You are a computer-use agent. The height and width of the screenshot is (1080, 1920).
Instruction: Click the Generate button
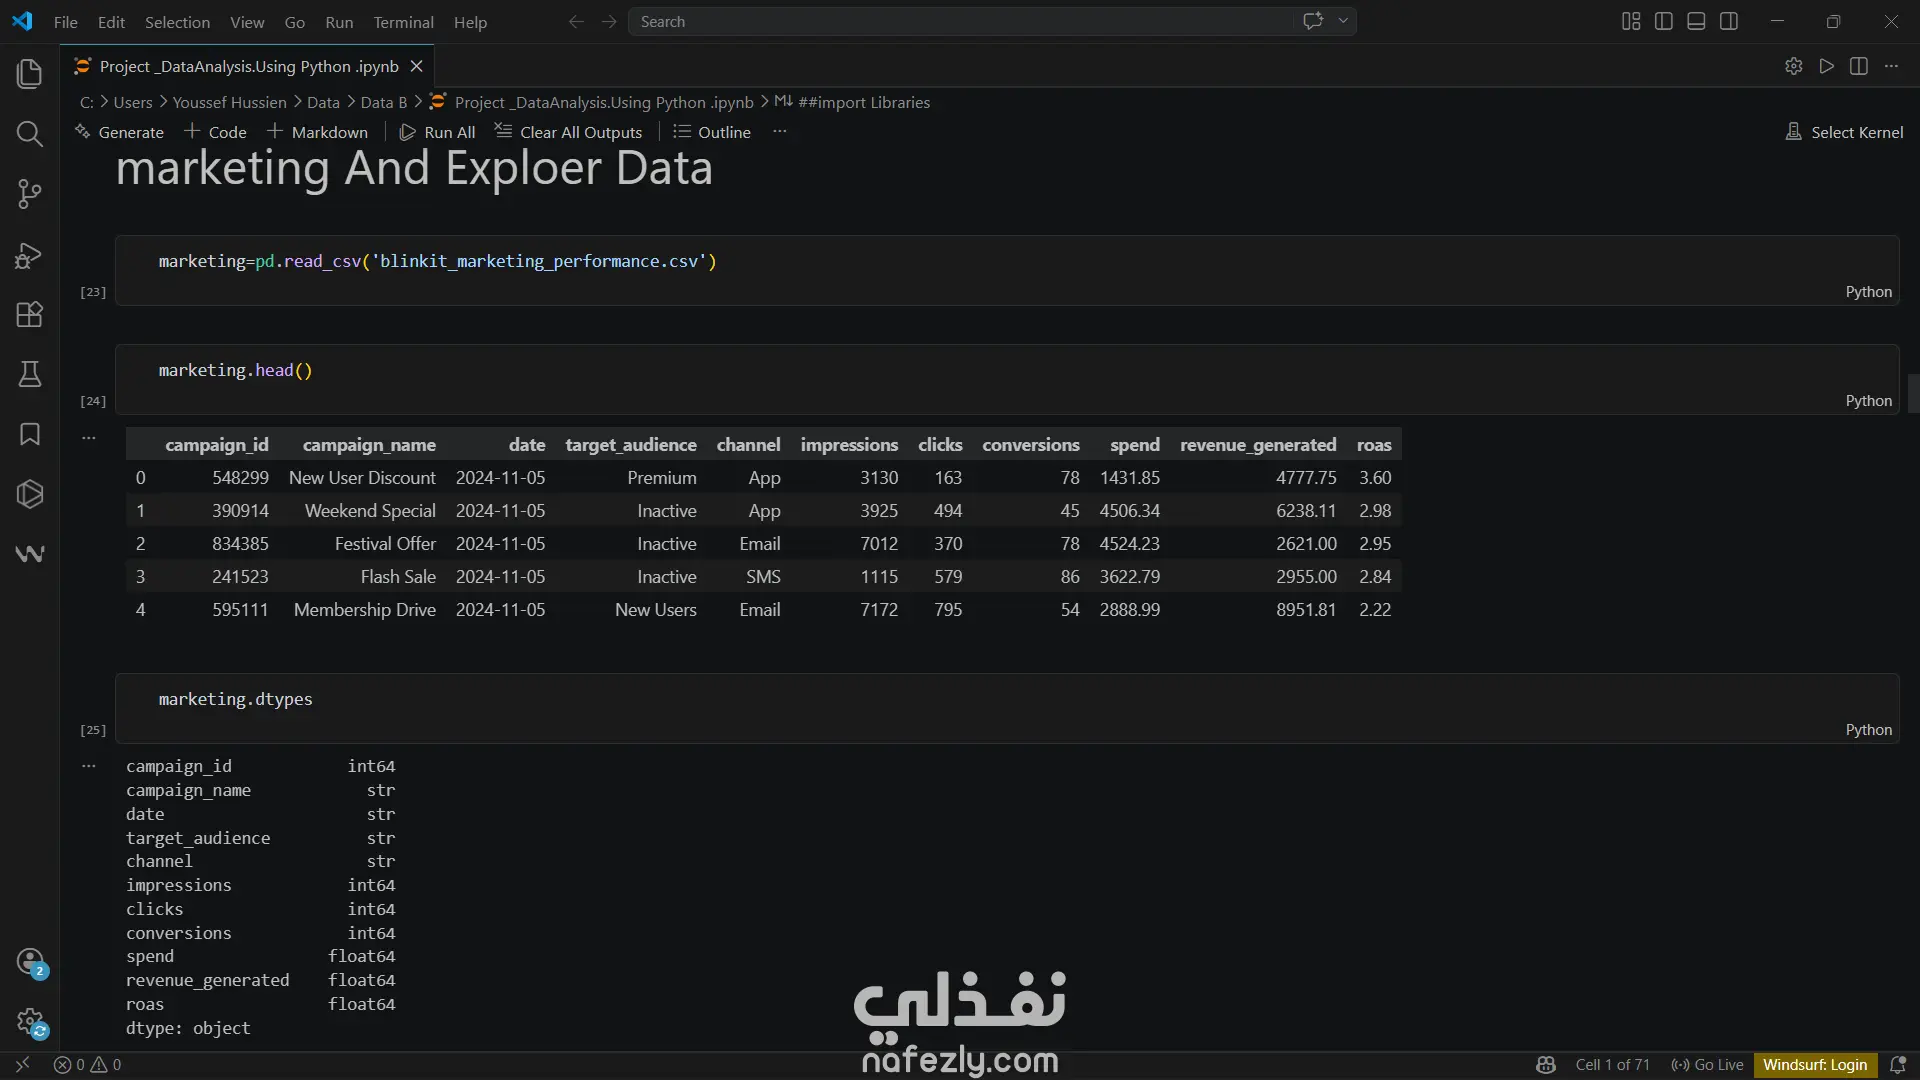point(119,132)
